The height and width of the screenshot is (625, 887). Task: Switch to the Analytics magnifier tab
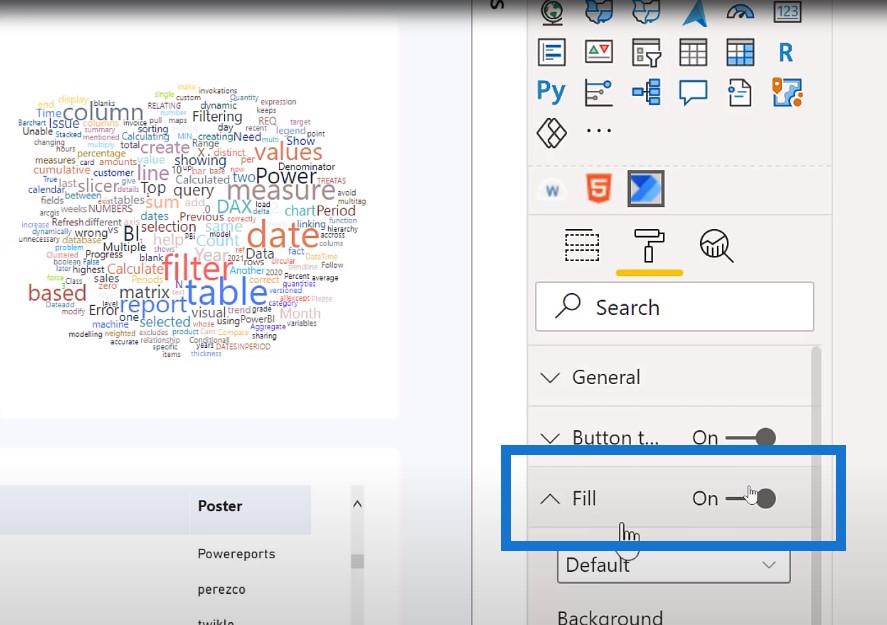pos(716,245)
